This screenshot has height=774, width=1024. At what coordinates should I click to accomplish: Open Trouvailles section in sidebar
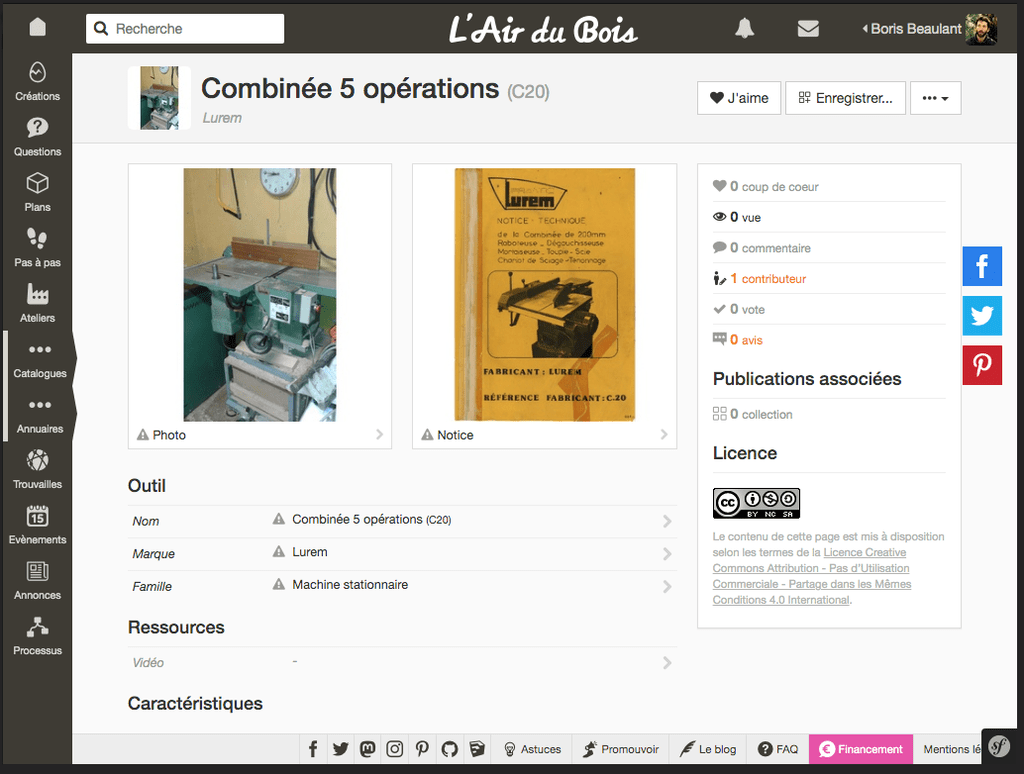[x=37, y=470]
